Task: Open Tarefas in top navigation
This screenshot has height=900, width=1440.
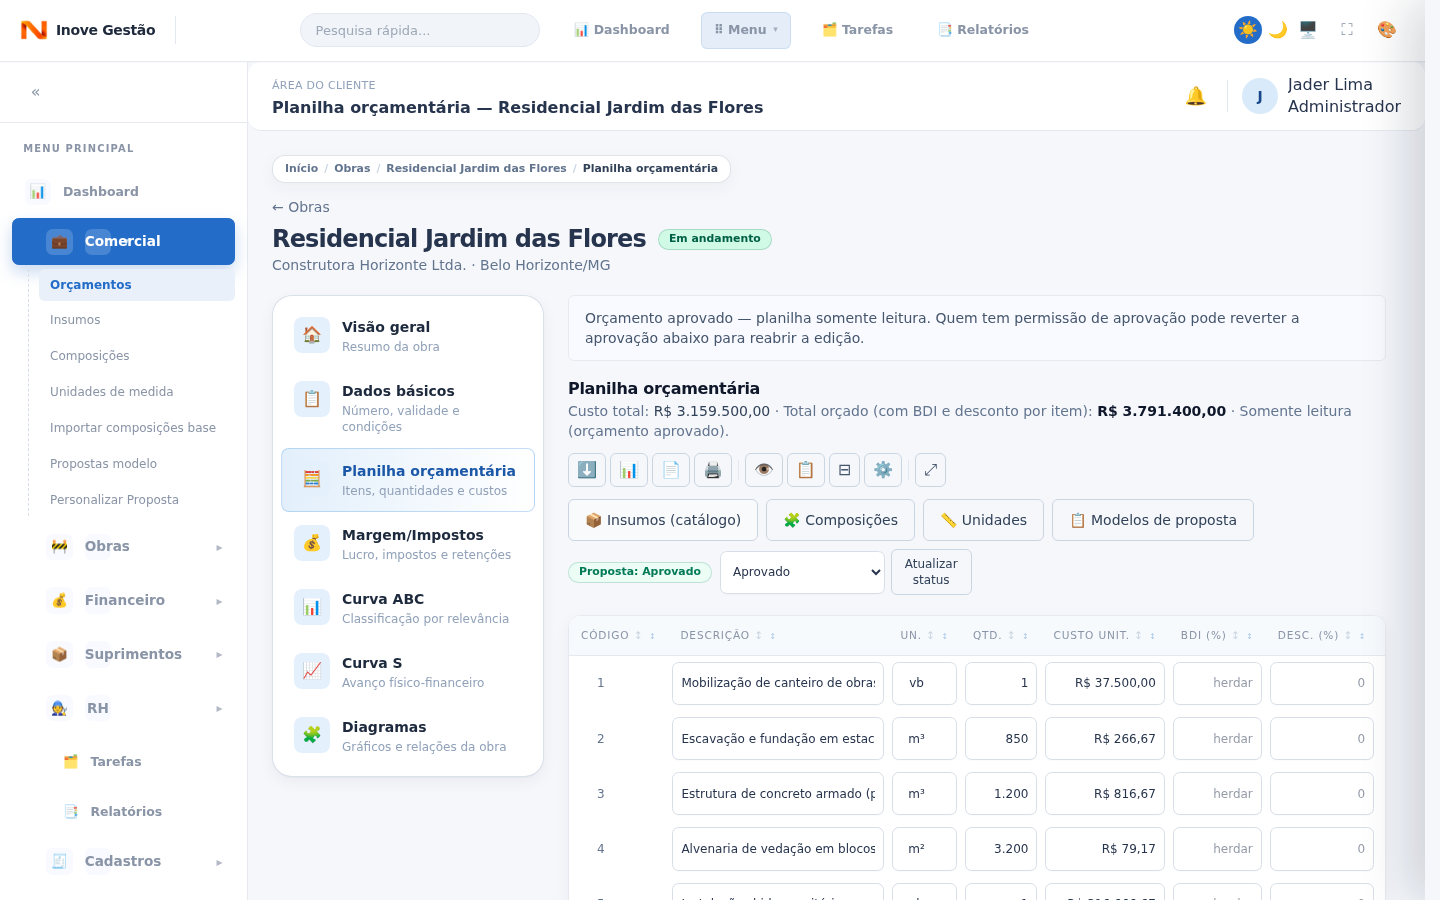Action: [857, 30]
